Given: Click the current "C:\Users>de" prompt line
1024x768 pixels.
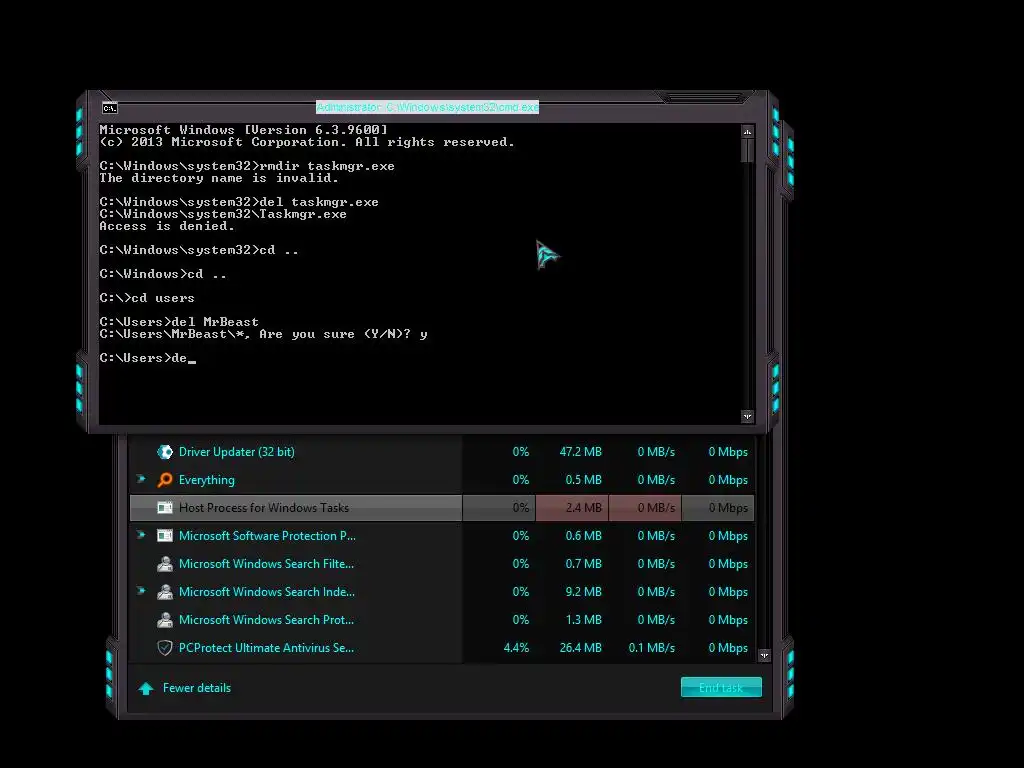Looking at the screenshot, I should [147, 358].
